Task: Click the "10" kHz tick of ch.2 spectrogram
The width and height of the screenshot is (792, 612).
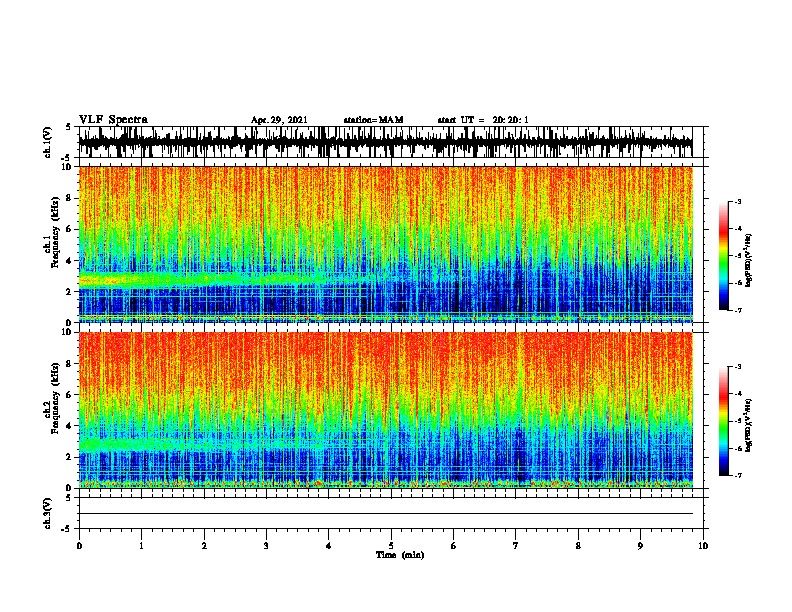Action: point(68,332)
